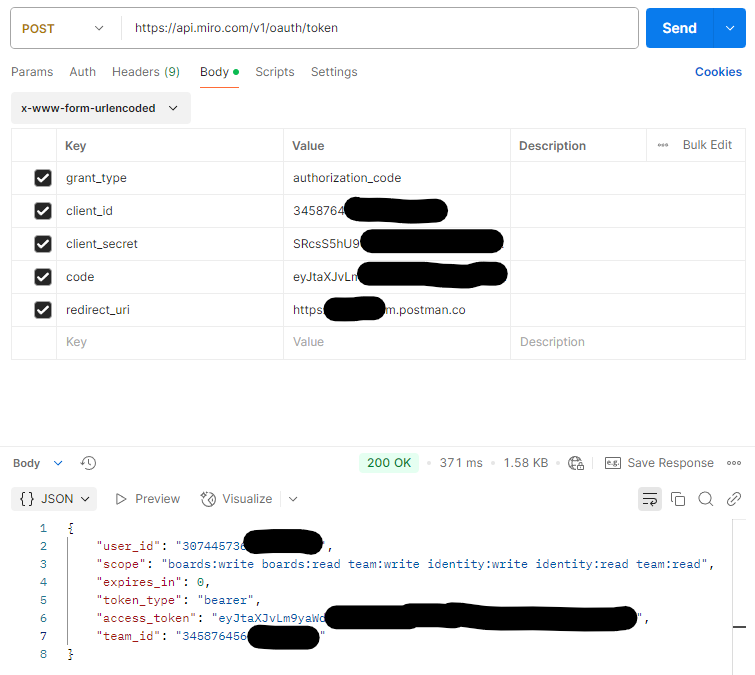Click the Send button
The height and width of the screenshot is (675, 755).
point(679,28)
